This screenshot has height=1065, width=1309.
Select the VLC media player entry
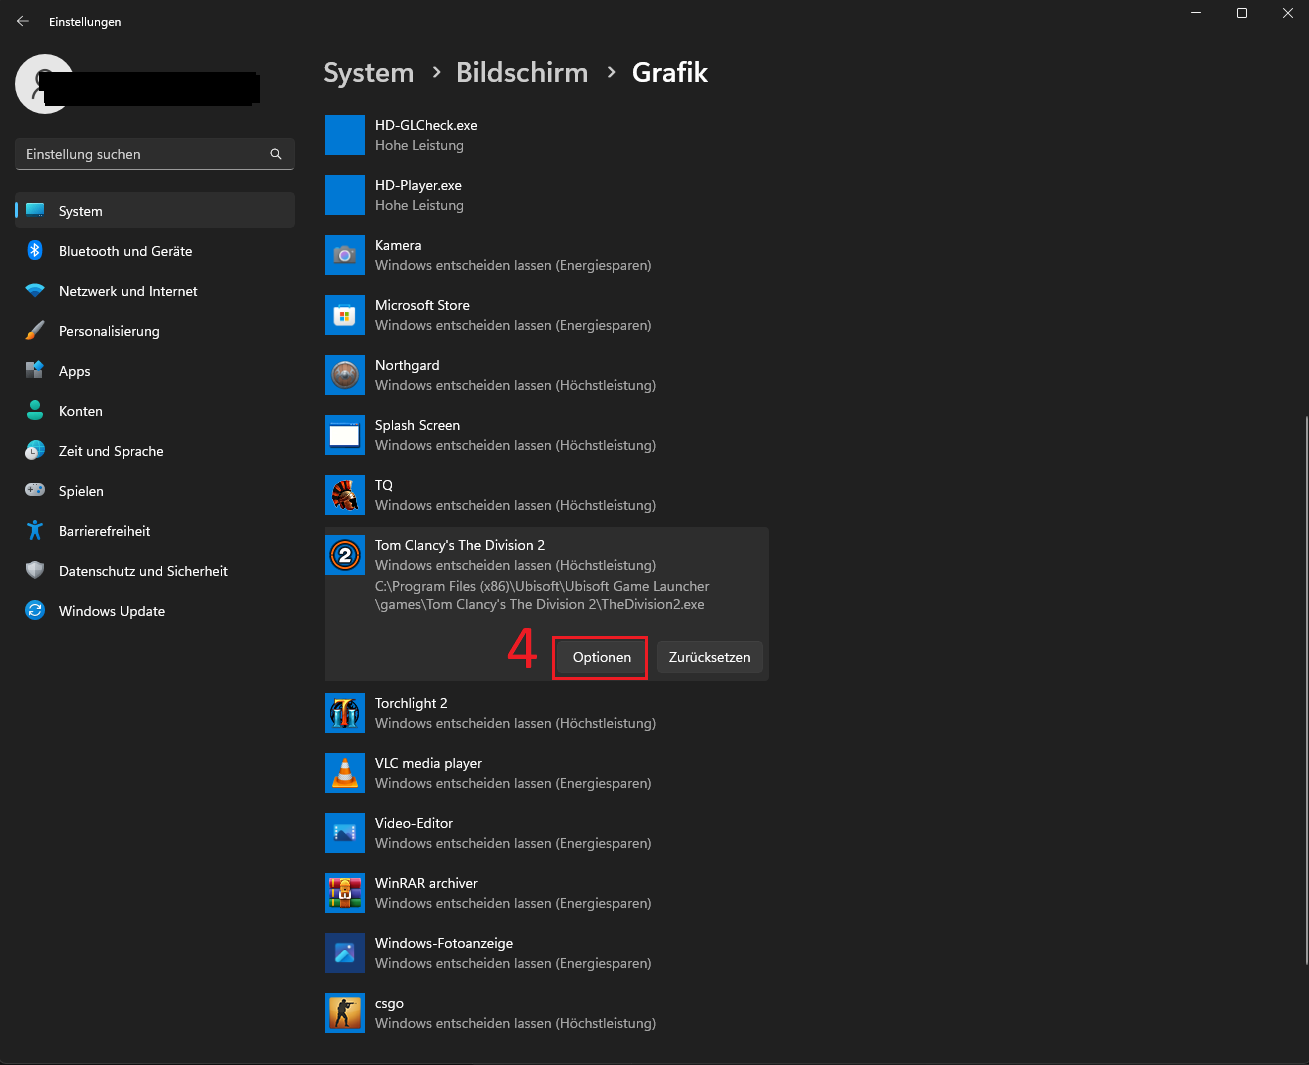point(547,773)
